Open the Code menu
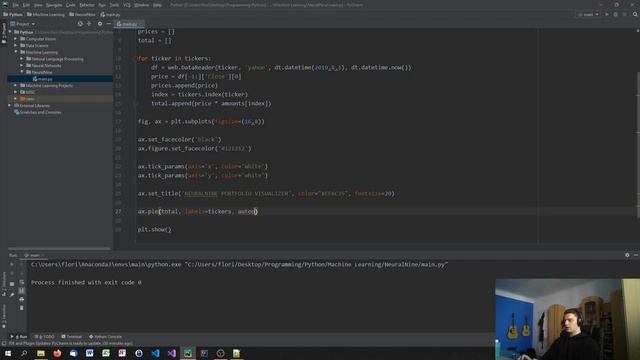 (71, 5)
